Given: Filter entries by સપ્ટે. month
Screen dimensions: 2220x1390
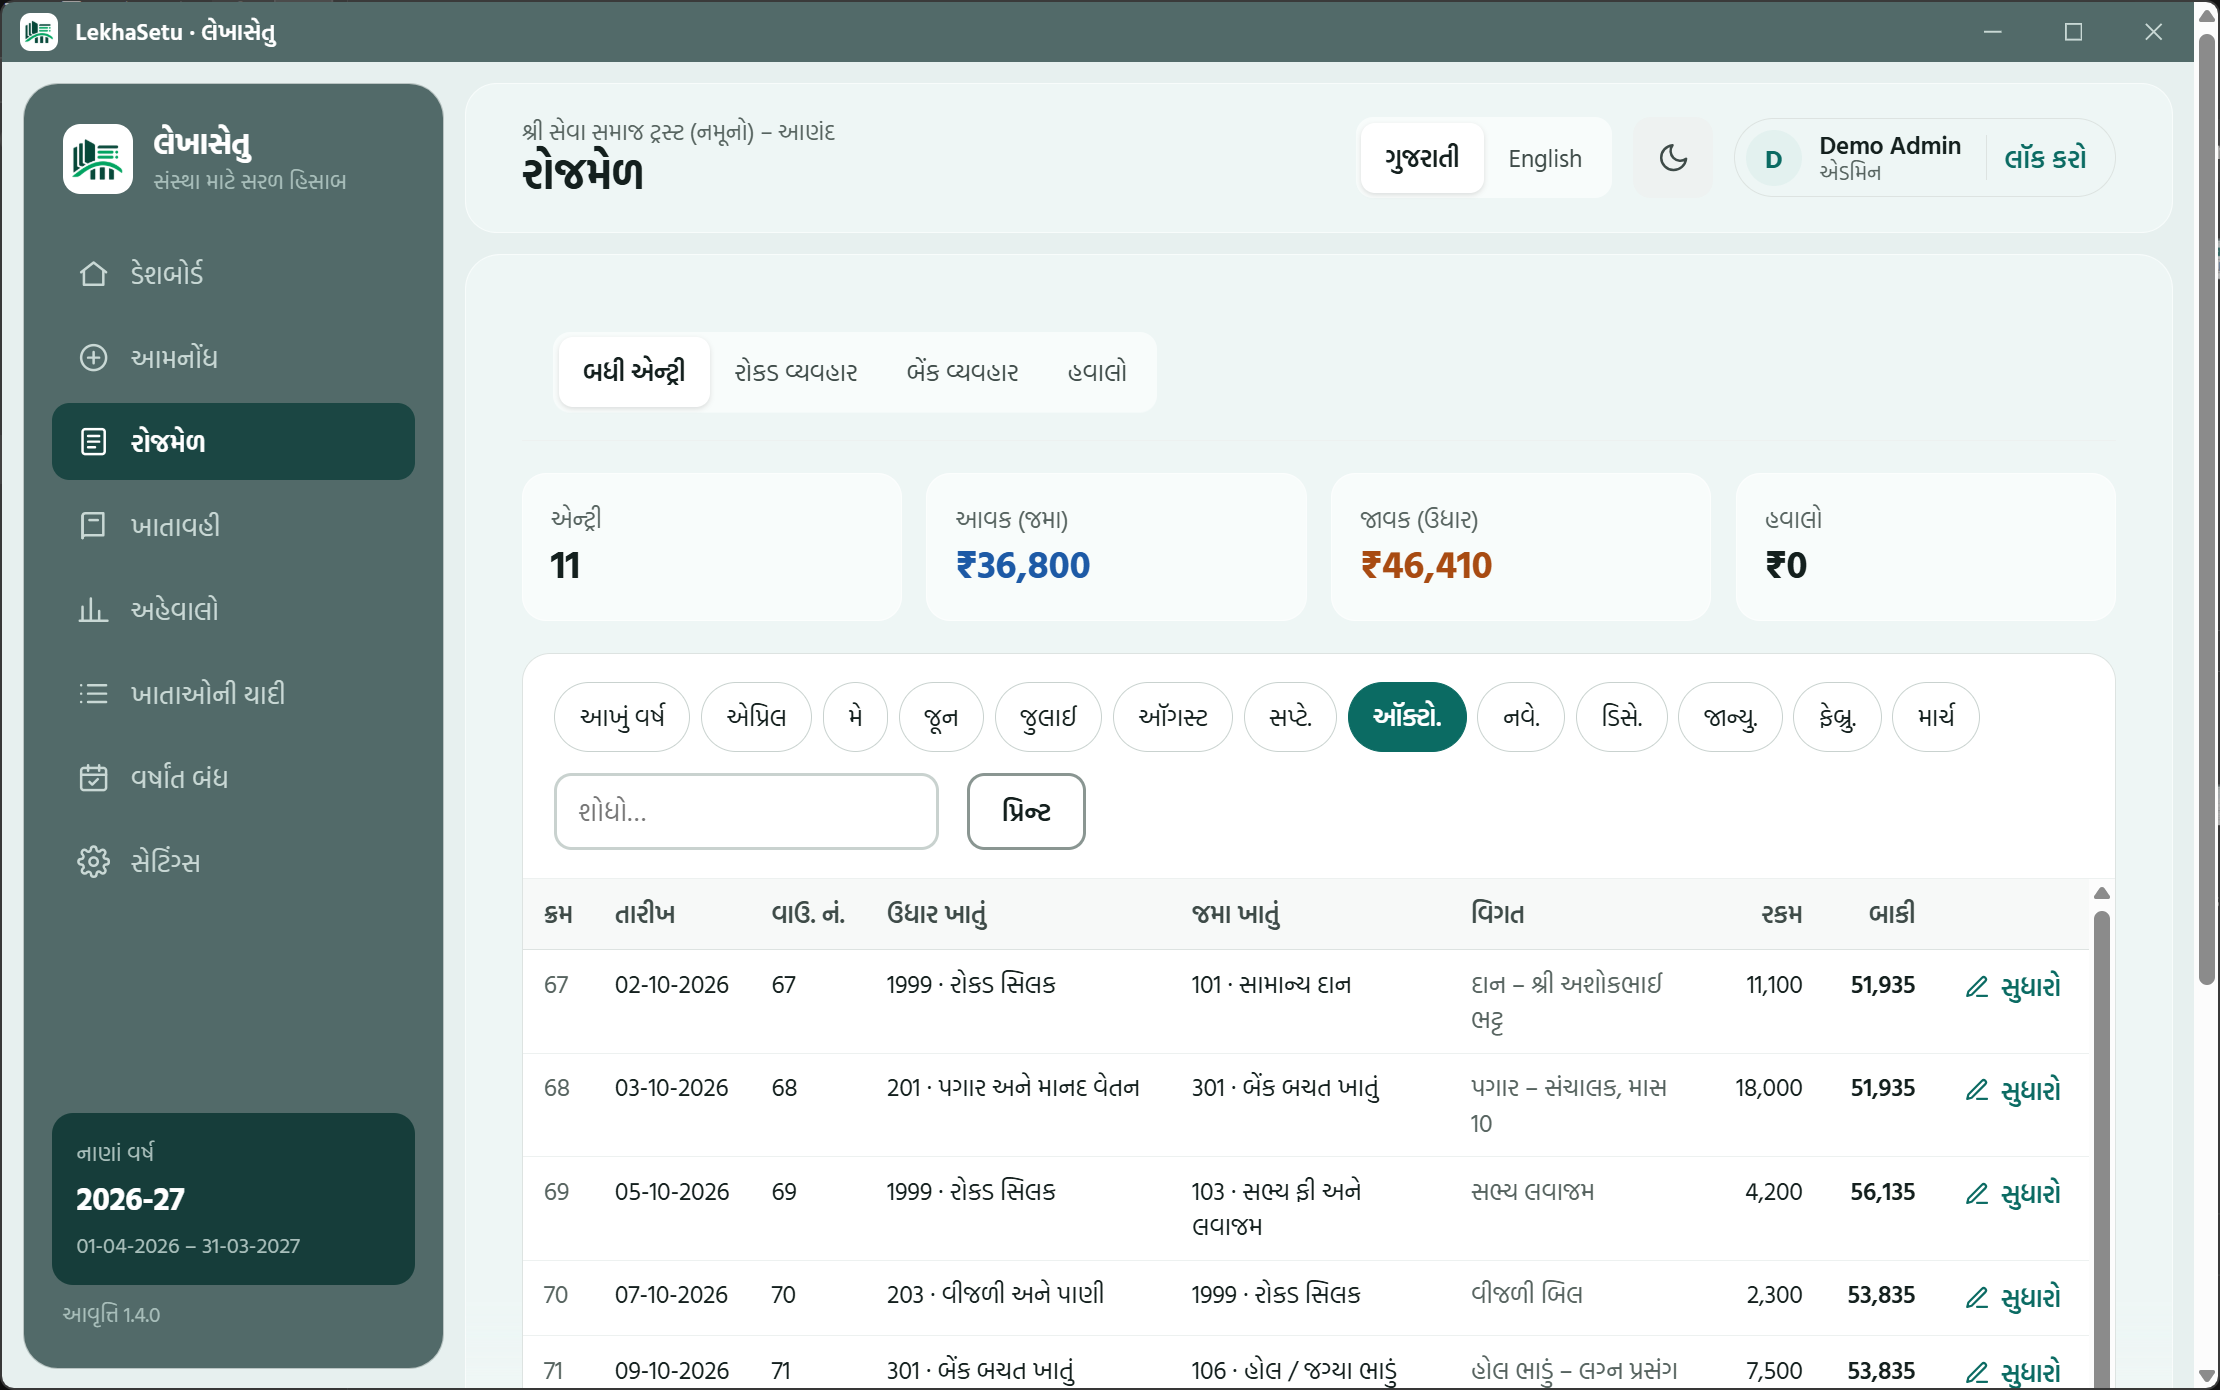Looking at the screenshot, I should (x=1290, y=717).
